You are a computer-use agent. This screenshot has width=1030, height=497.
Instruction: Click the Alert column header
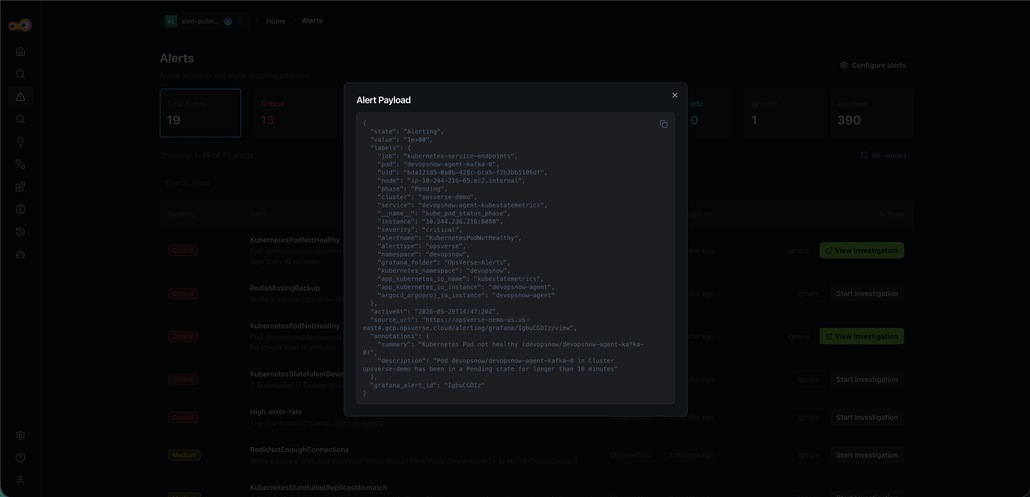(x=258, y=214)
